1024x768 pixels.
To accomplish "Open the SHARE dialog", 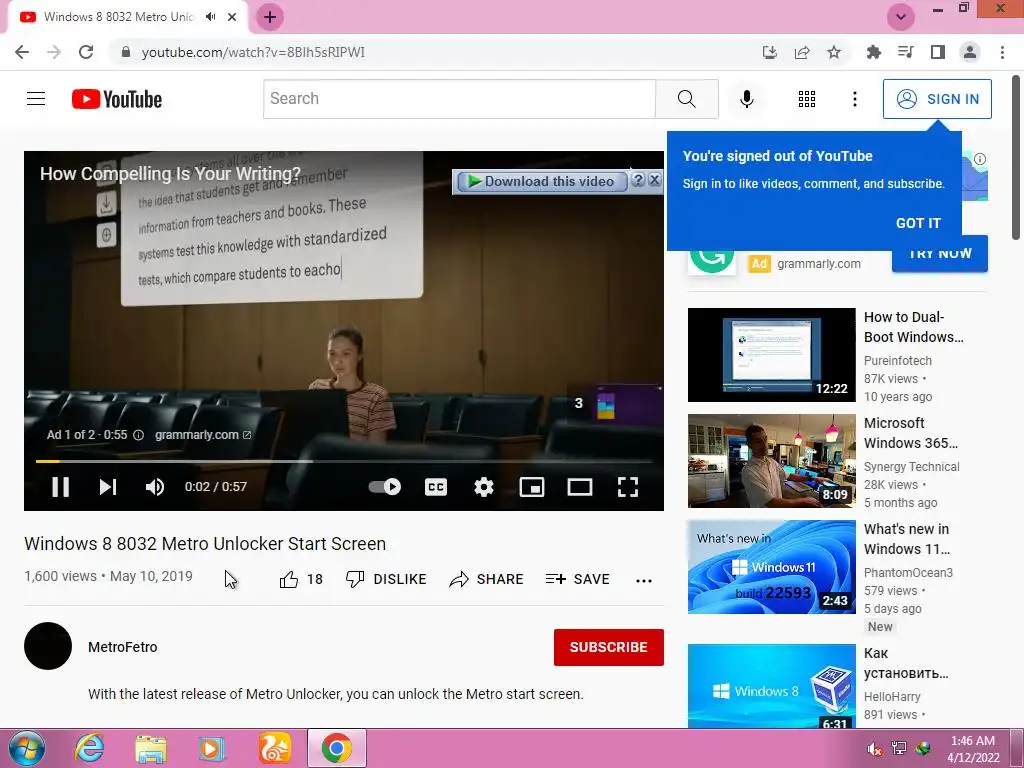I will (487, 579).
